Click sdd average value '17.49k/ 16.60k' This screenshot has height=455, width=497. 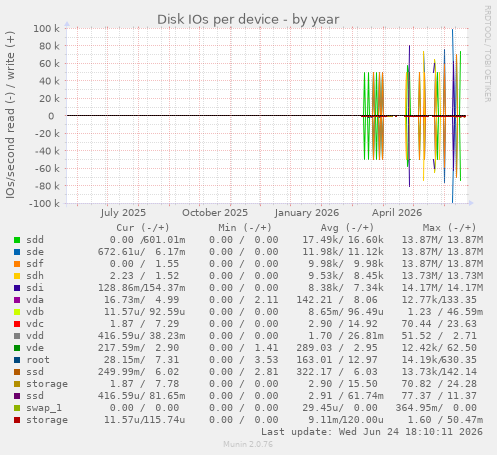[x=343, y=240]
